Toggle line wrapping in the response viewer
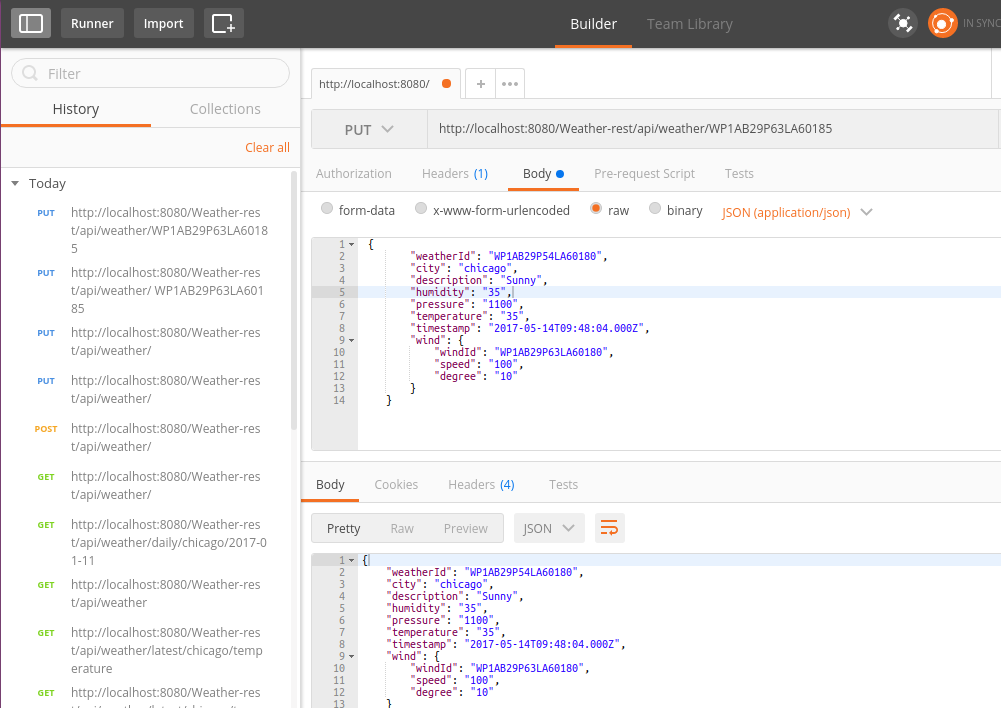This screenshot has height=708, width=1001. pos(609,527)
